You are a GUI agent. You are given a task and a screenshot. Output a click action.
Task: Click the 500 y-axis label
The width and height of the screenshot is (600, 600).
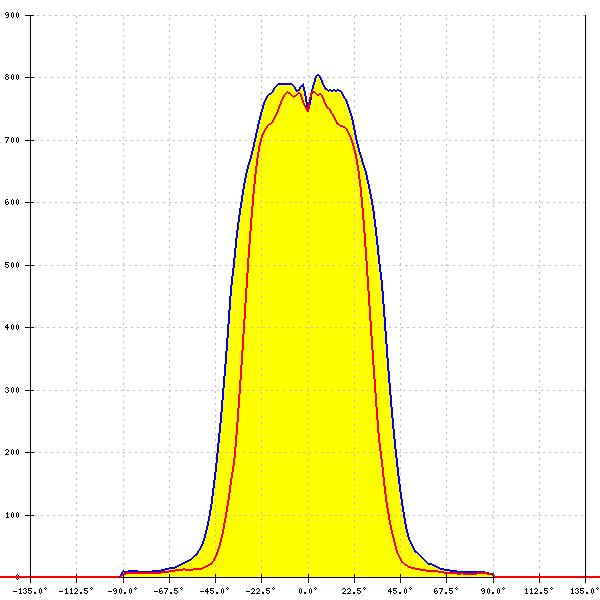tap(12, 265)
